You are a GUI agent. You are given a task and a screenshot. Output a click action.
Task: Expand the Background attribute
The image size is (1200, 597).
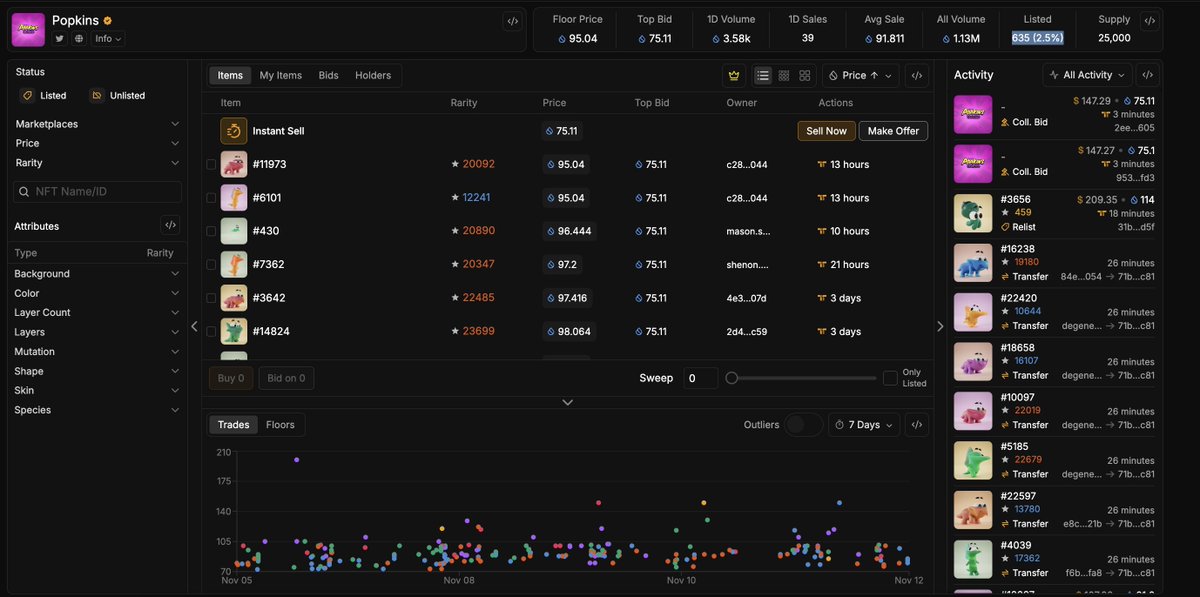(98, 273)
